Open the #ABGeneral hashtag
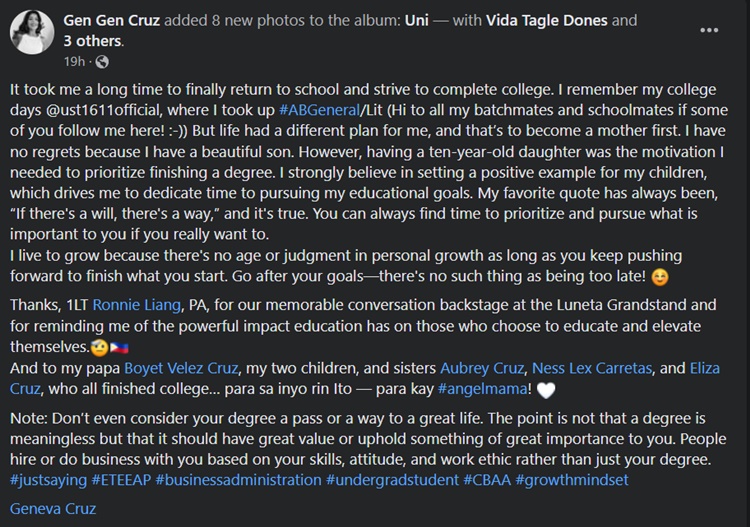Viewport: 750px width, 527px height. [319, 110]
